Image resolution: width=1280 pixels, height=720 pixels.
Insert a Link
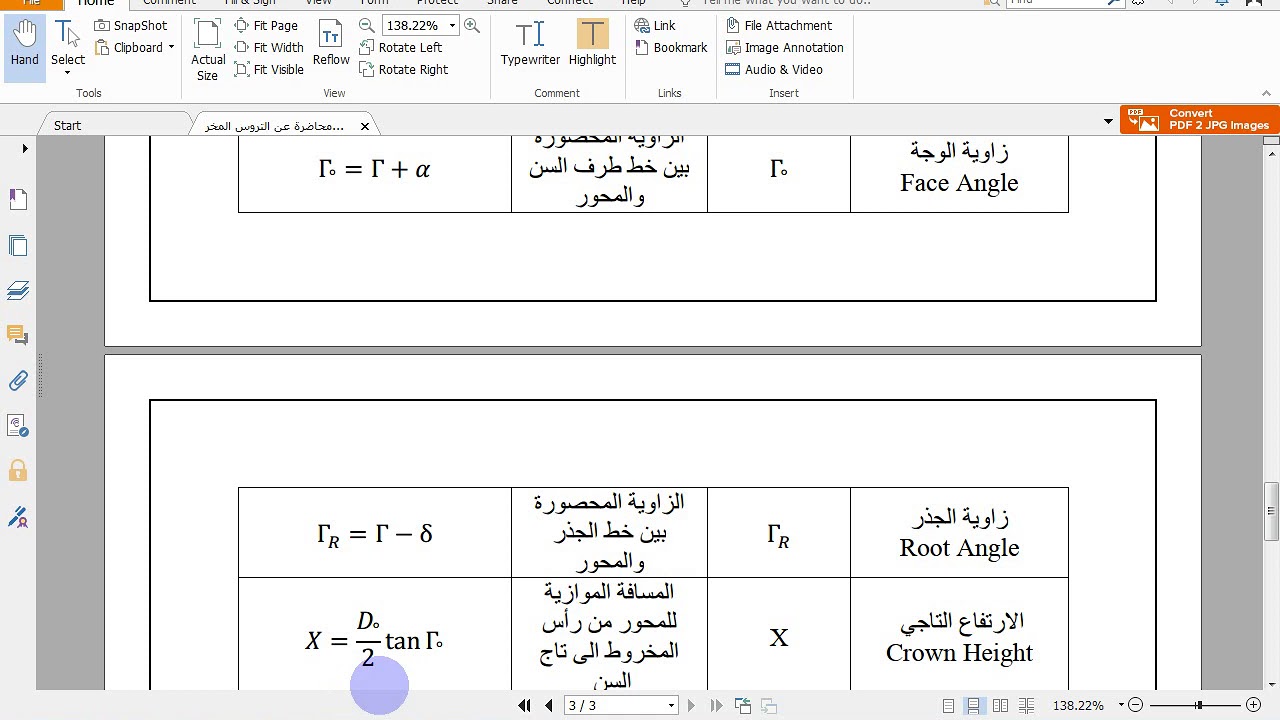click(655, 25)
